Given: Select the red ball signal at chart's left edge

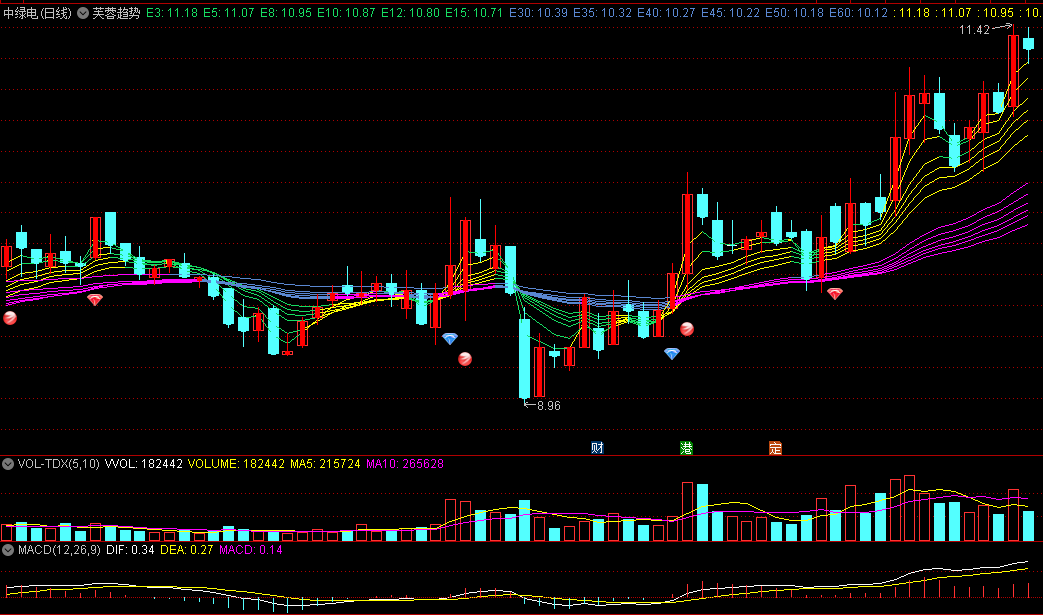Looking at the screenshot, I should pyautogui.click(x=10, y=318).
